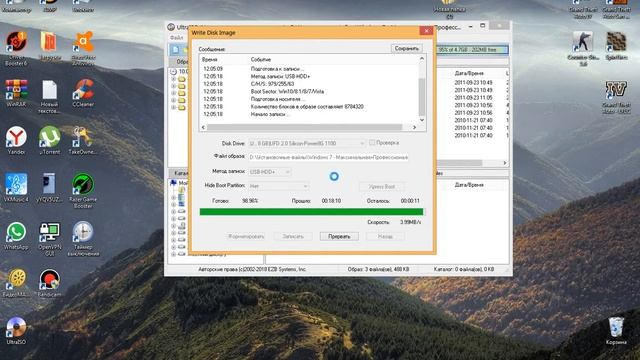Screen dimensions: 640x360
Task: Click the Прервать abort button
Action: (339, 236)
